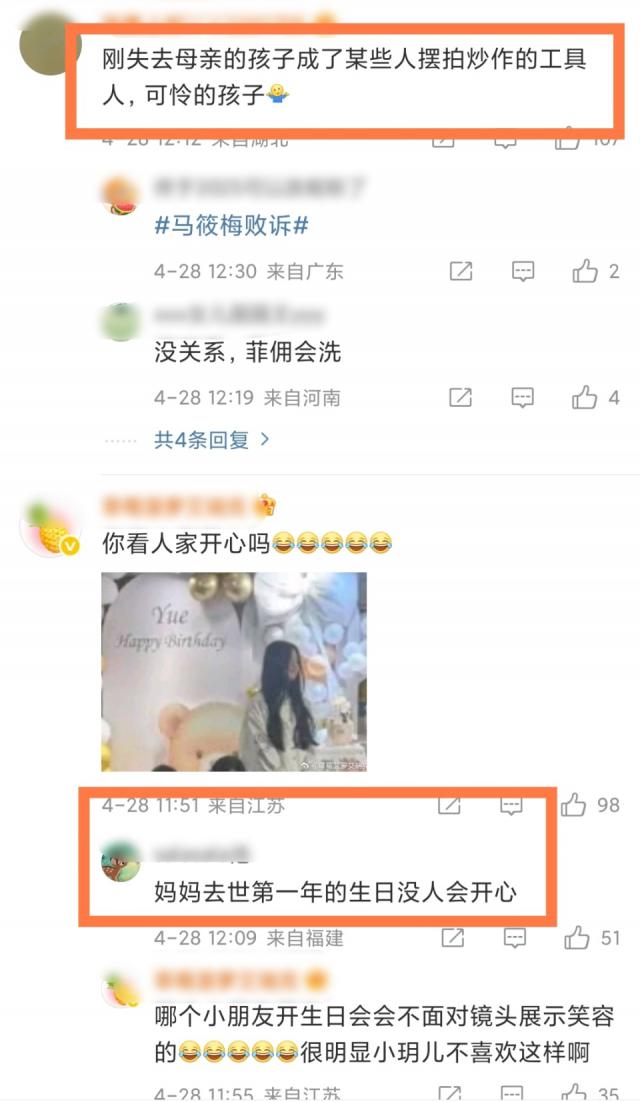Viewport: 640px width, 1102px height.
Task: Open watermelon avatar user's profile
Action: click(121, 196)
